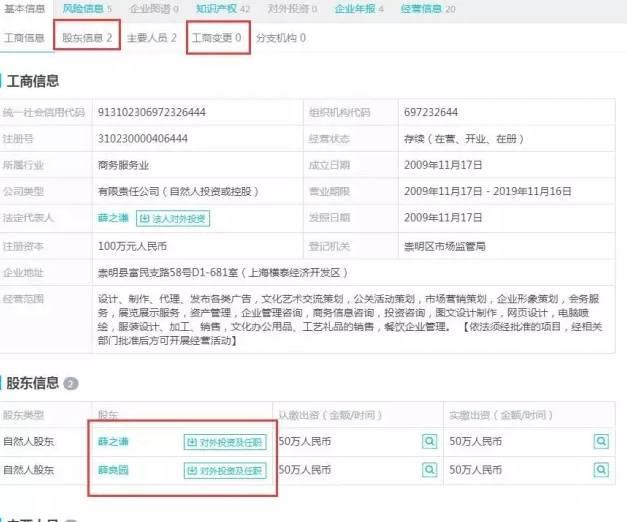Select the 分支机构 0 sub-tab
627x522 pixels.
pyautogui.click(x=281, y=38)
